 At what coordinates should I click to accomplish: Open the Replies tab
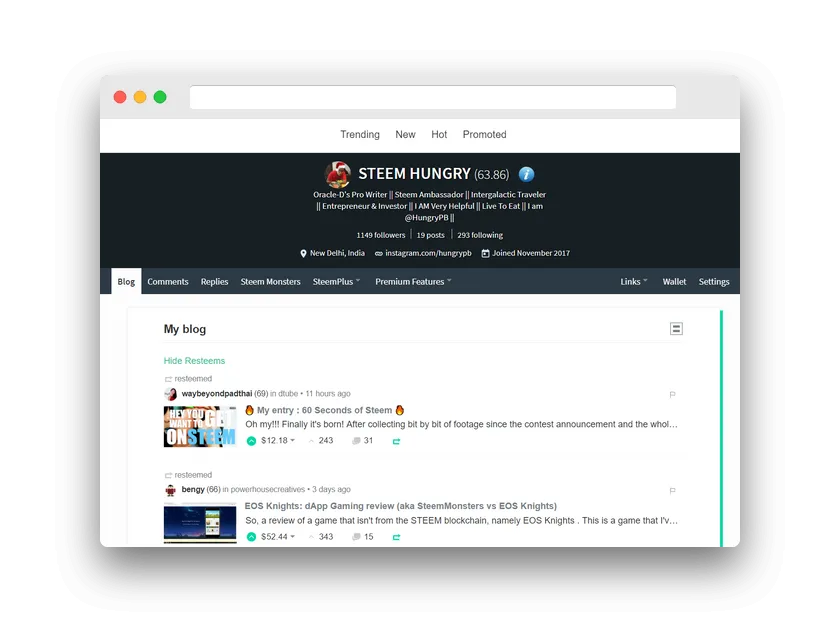(x=214, y=281)
